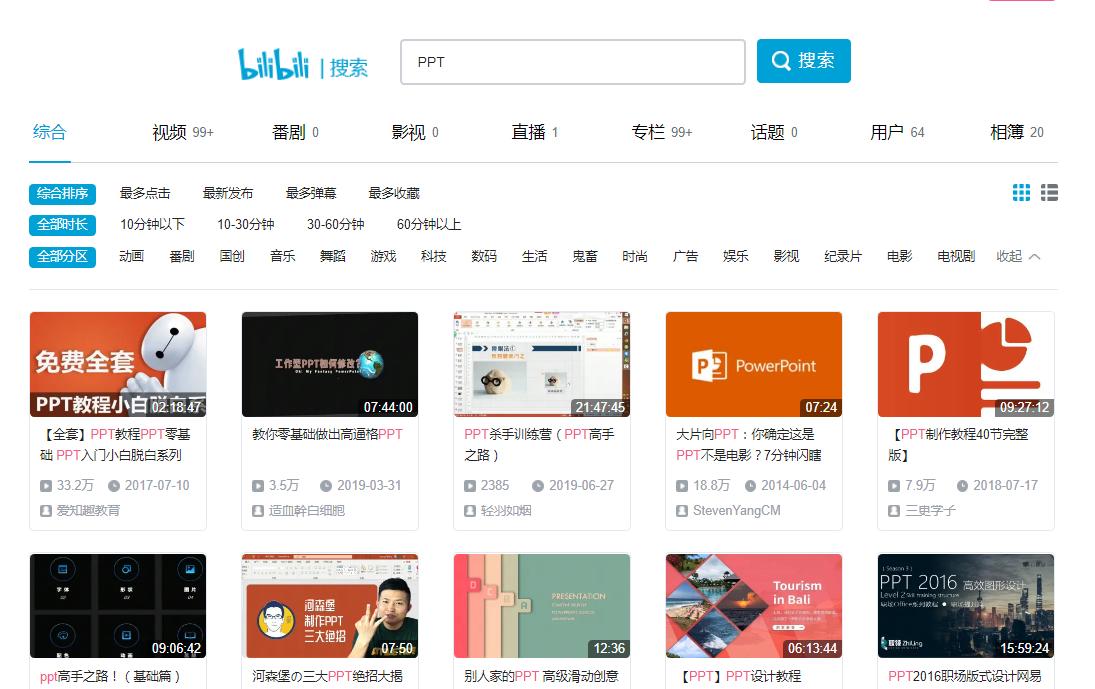
Task: Switch to list view layout icon
Action: (x=1049, y=193)
